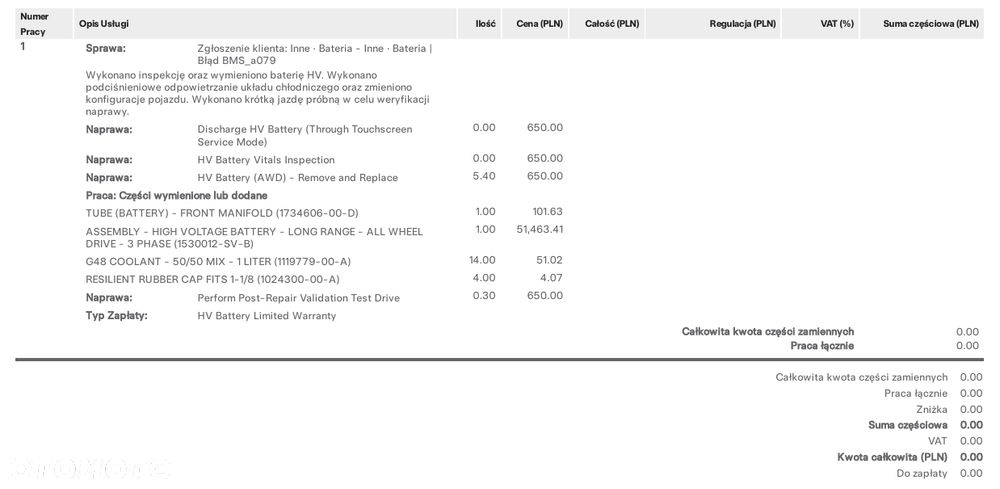The width and height of the screenshot is (1000, 489).
Task: Click the price 101.63 value
Action: 548,211
